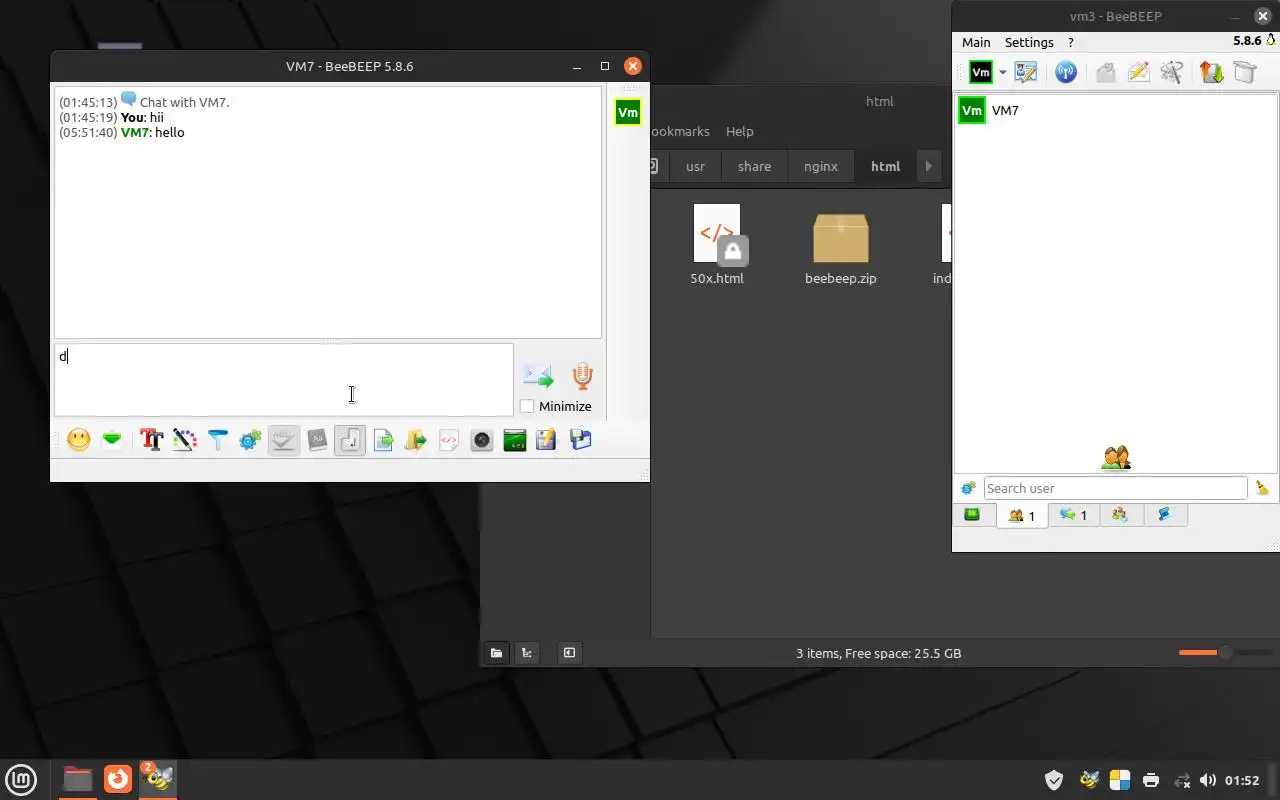This screenshot has width=1280, height=800.
Task: Open the emoticon smiley picker
Action: coord(79,439)
